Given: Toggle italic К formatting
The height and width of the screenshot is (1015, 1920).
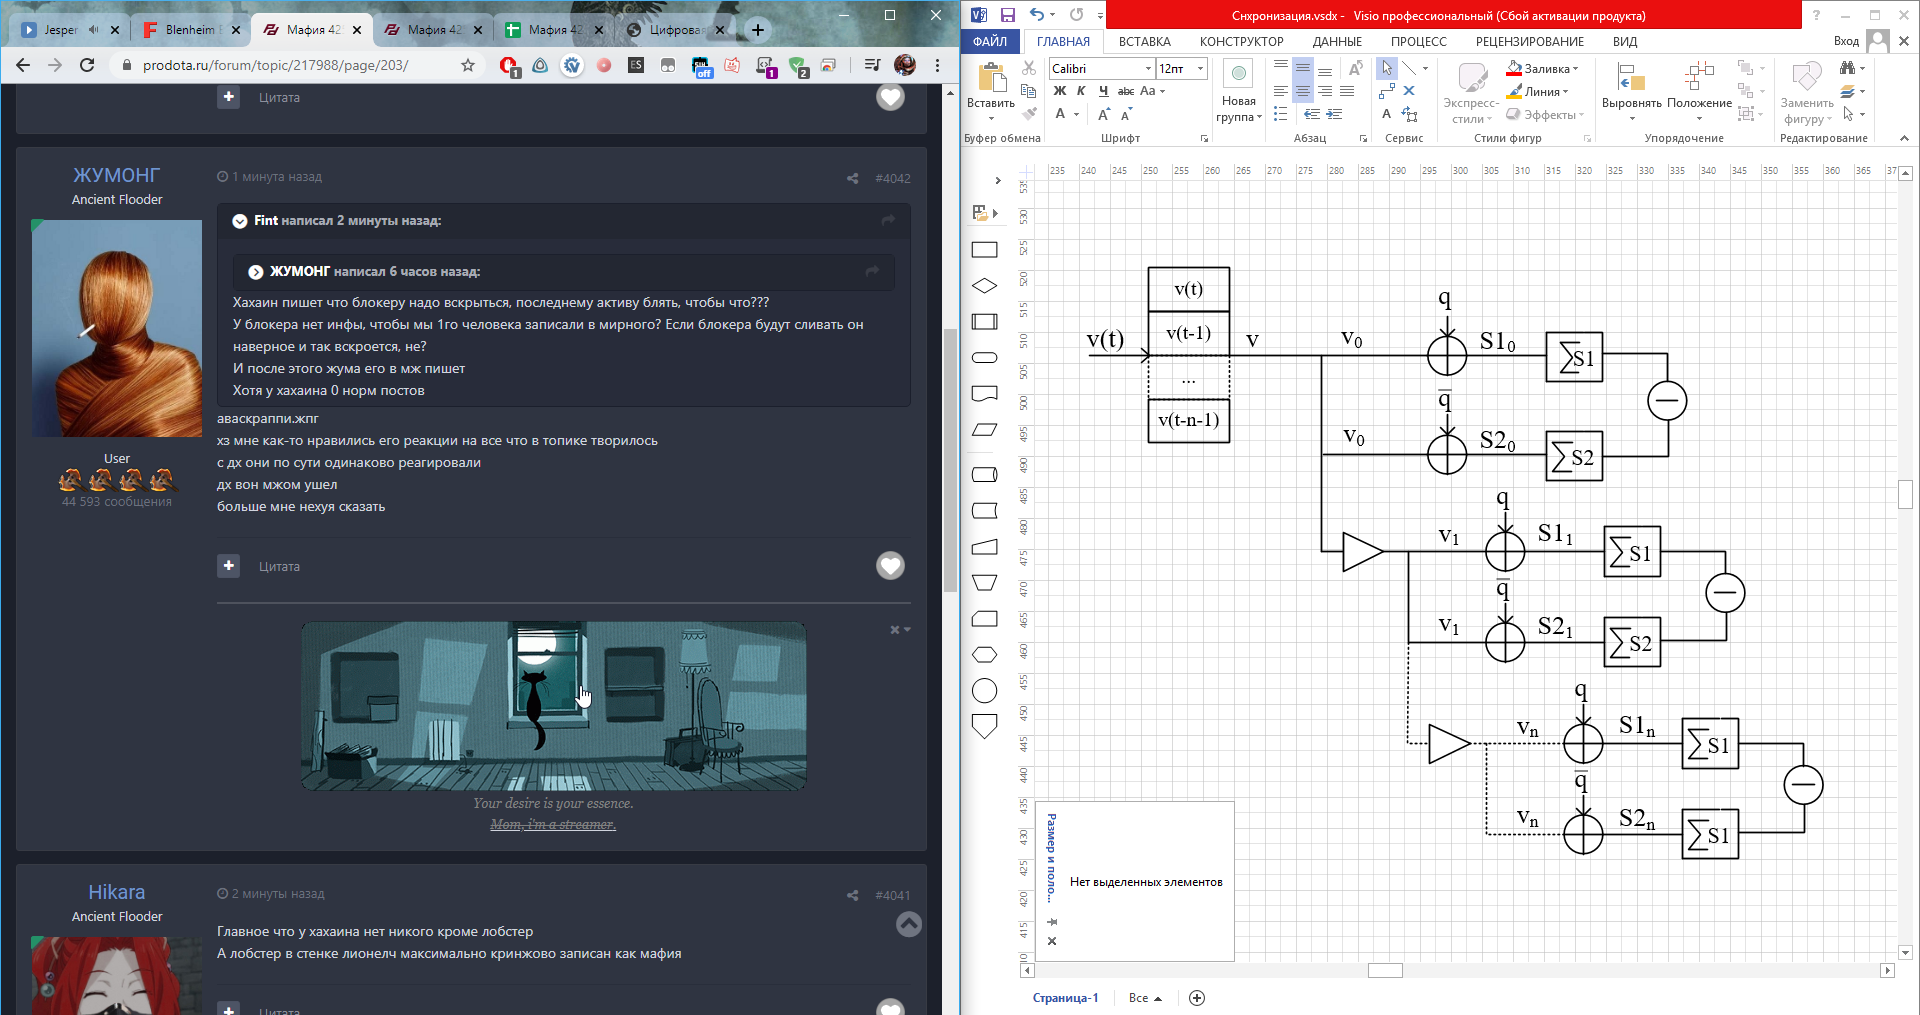Looking at the screenshot, I should point(1081,91).
